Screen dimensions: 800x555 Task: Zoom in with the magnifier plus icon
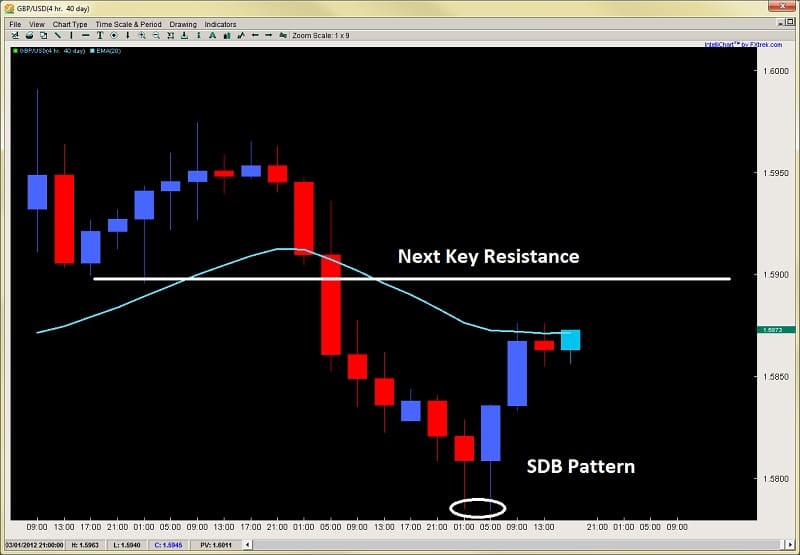pyautogui.click(x=142, y=36)
